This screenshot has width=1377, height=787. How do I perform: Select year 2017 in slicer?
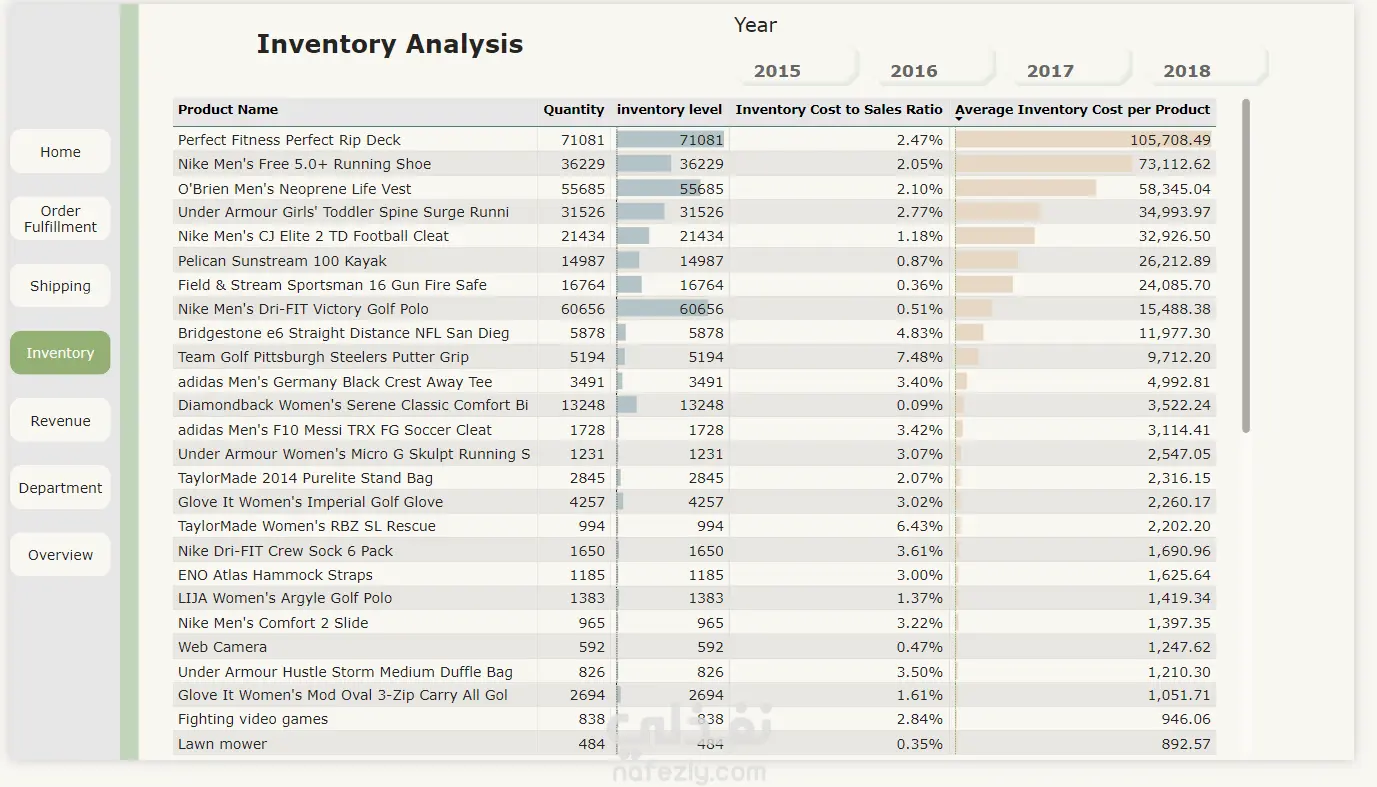[x=1050, y=71]
